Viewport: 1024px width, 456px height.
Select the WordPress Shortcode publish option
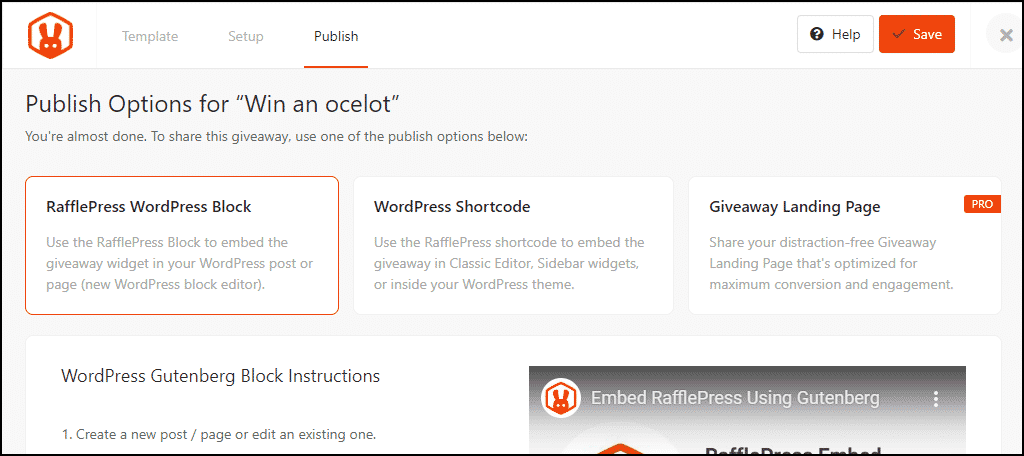513,246
